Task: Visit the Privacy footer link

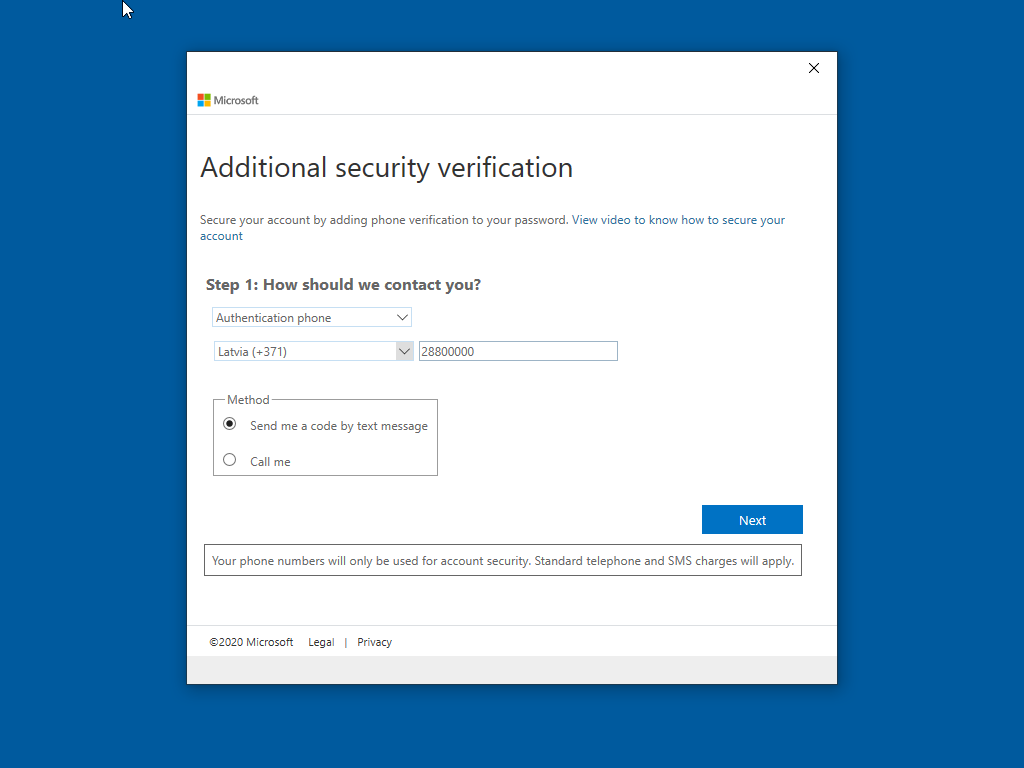Action: (x=374, y=642)
